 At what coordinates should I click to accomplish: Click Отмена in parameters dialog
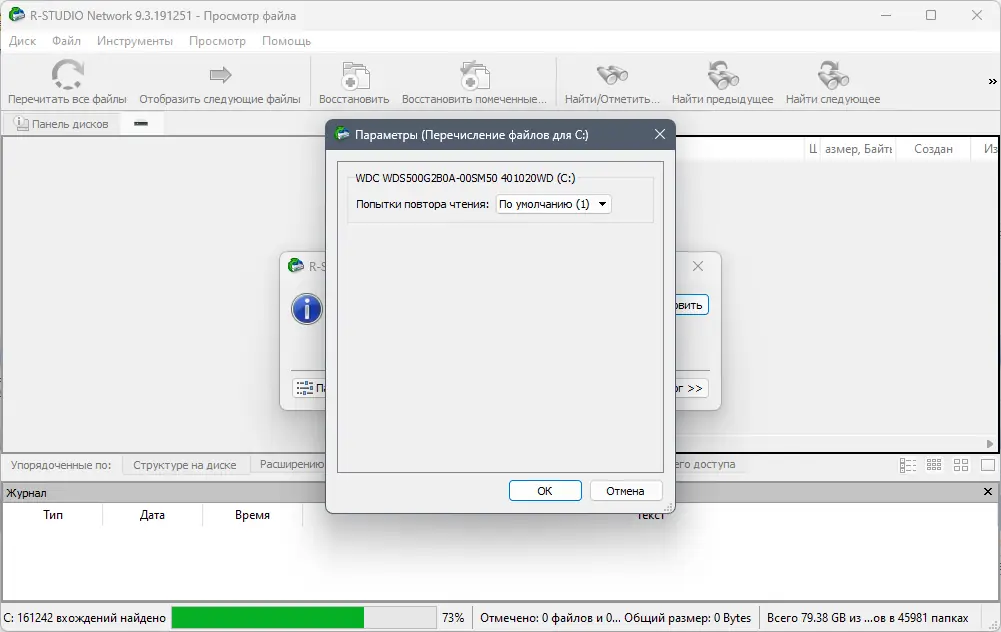(625, 491)
